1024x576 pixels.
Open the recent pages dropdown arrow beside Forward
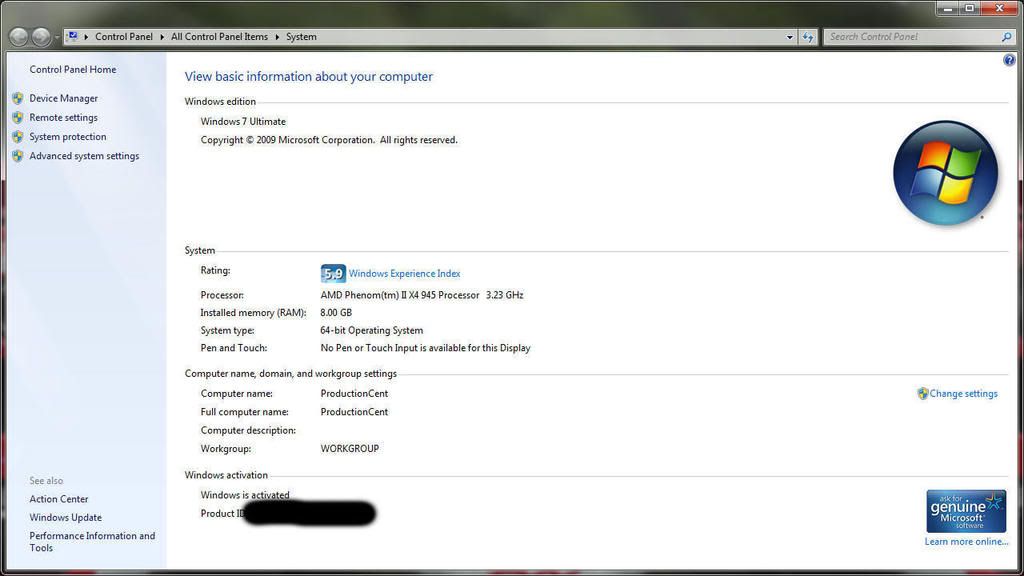click(x=57, y=37)
